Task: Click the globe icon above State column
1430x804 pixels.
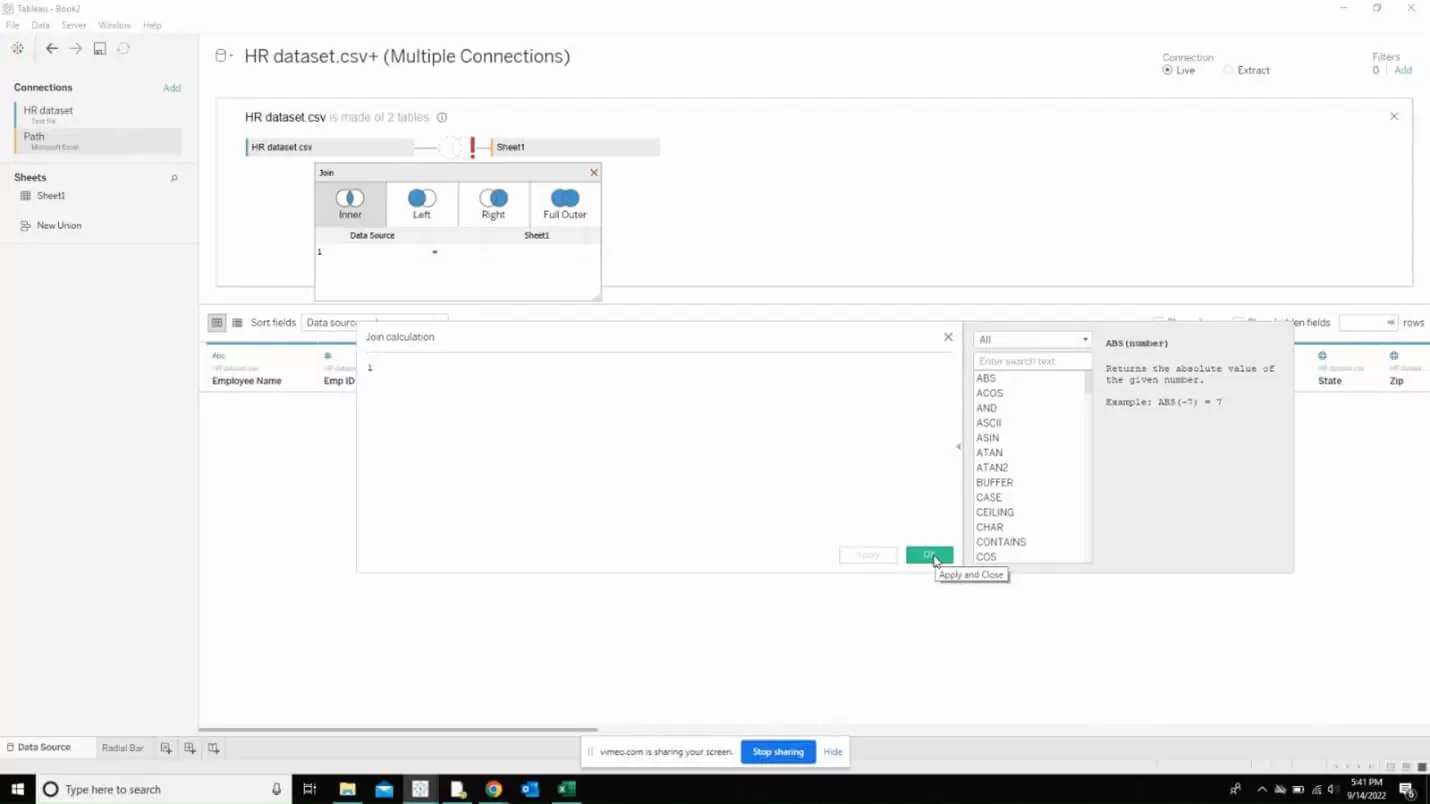Action: click(x=1322, y=356)
